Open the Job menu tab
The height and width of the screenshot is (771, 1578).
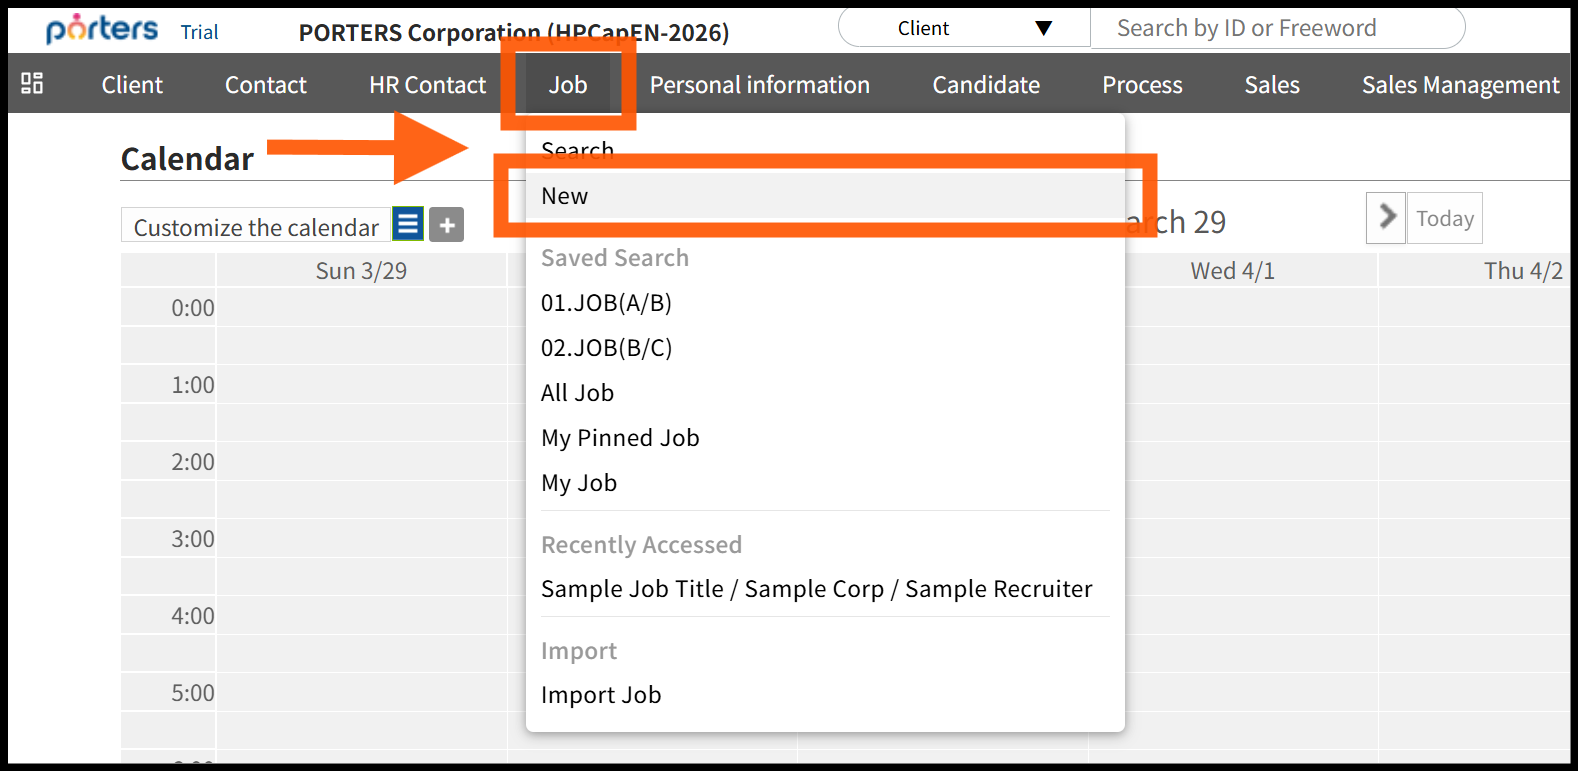click(567, 85)
